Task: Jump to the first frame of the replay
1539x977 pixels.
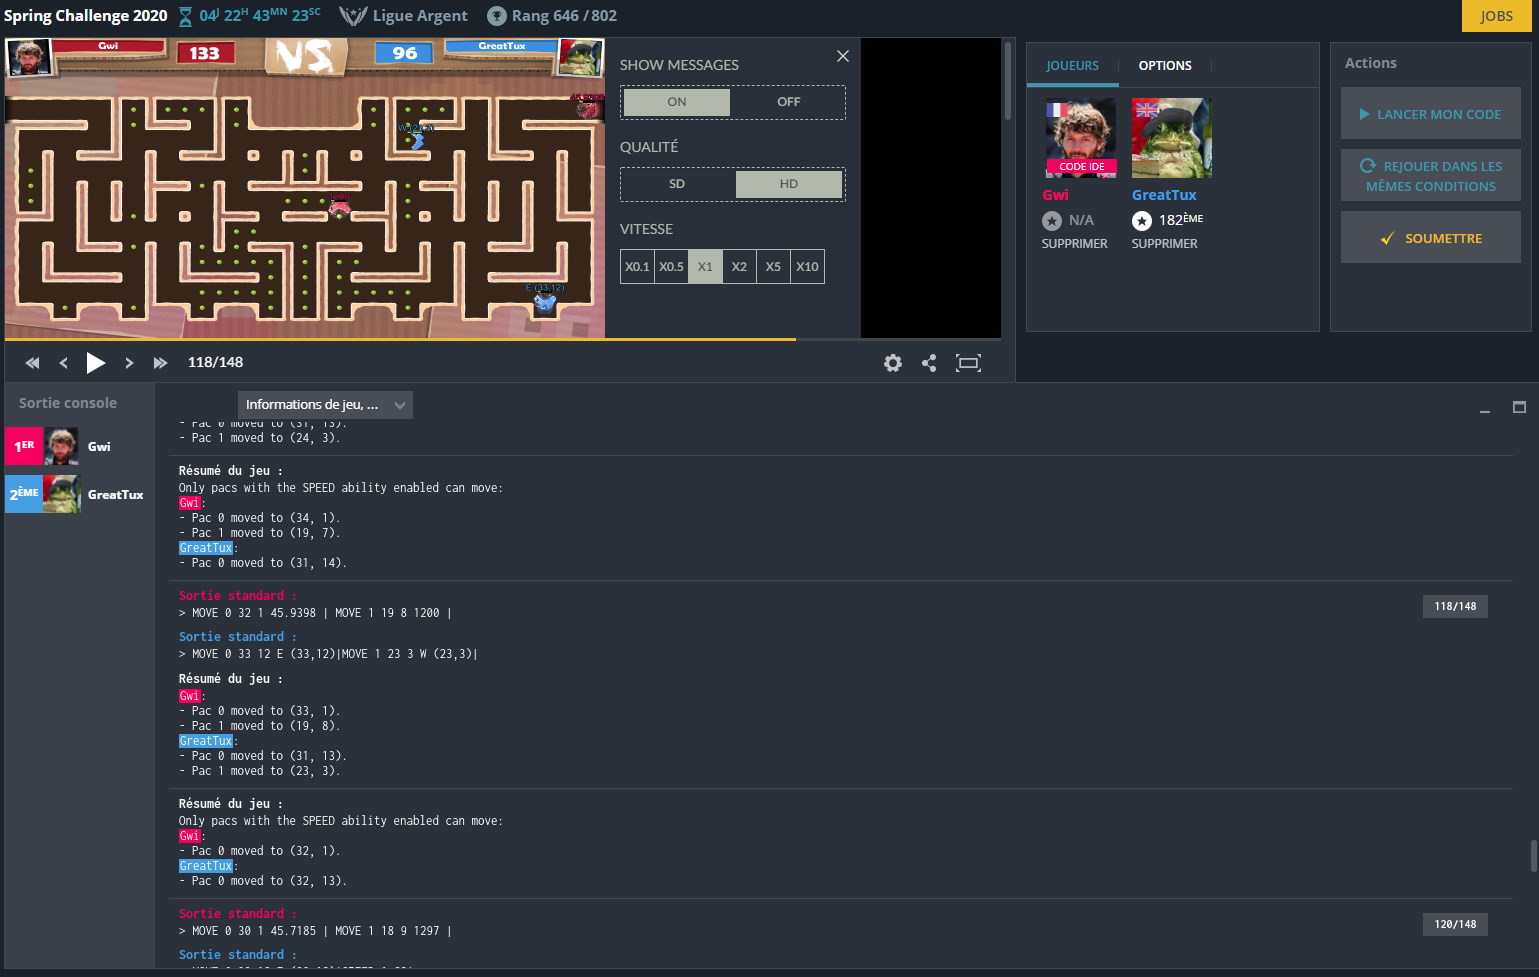Action: pyautogui.click(x=32, y=363)
